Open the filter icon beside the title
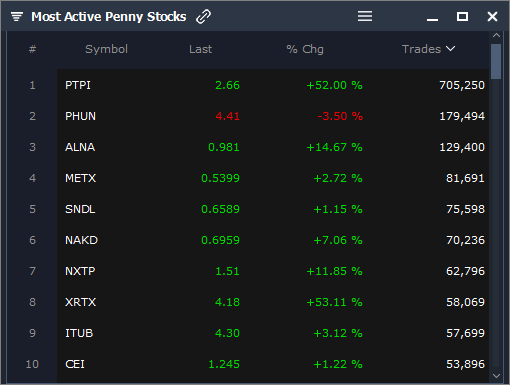510x385 pixels. 17,16
